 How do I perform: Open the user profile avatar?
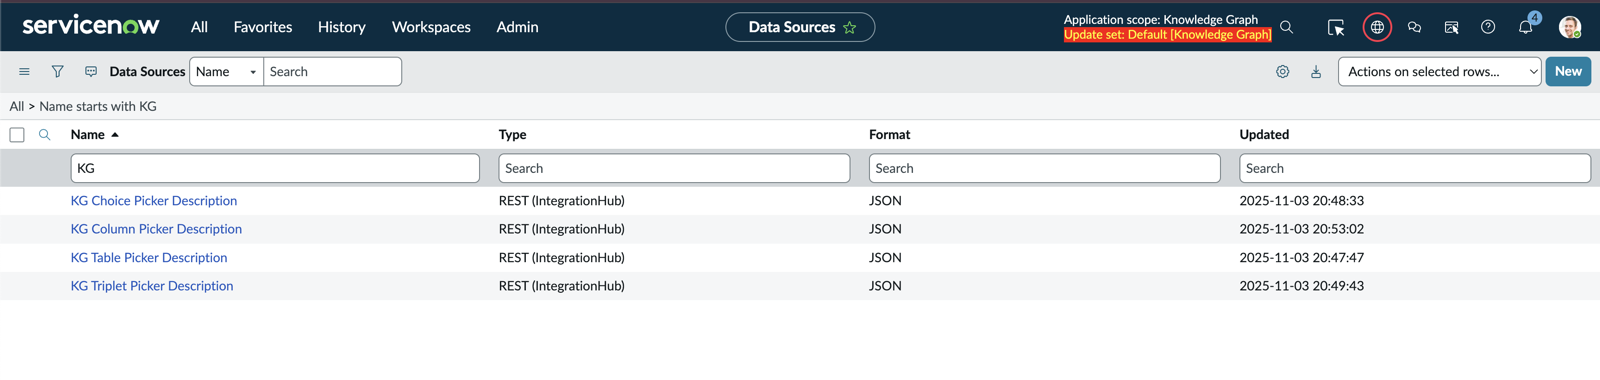(x=1569, y=27)
